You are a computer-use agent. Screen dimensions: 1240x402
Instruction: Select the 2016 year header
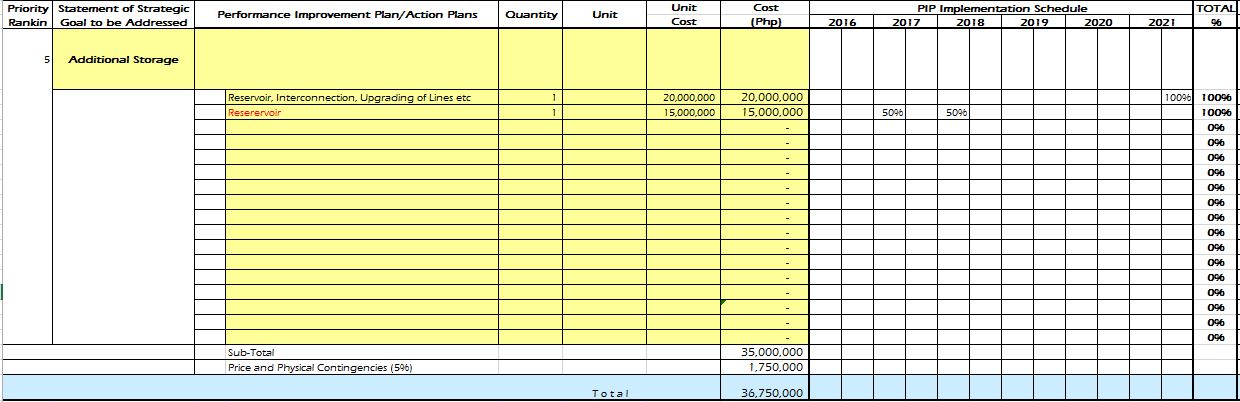pos(841,21)
